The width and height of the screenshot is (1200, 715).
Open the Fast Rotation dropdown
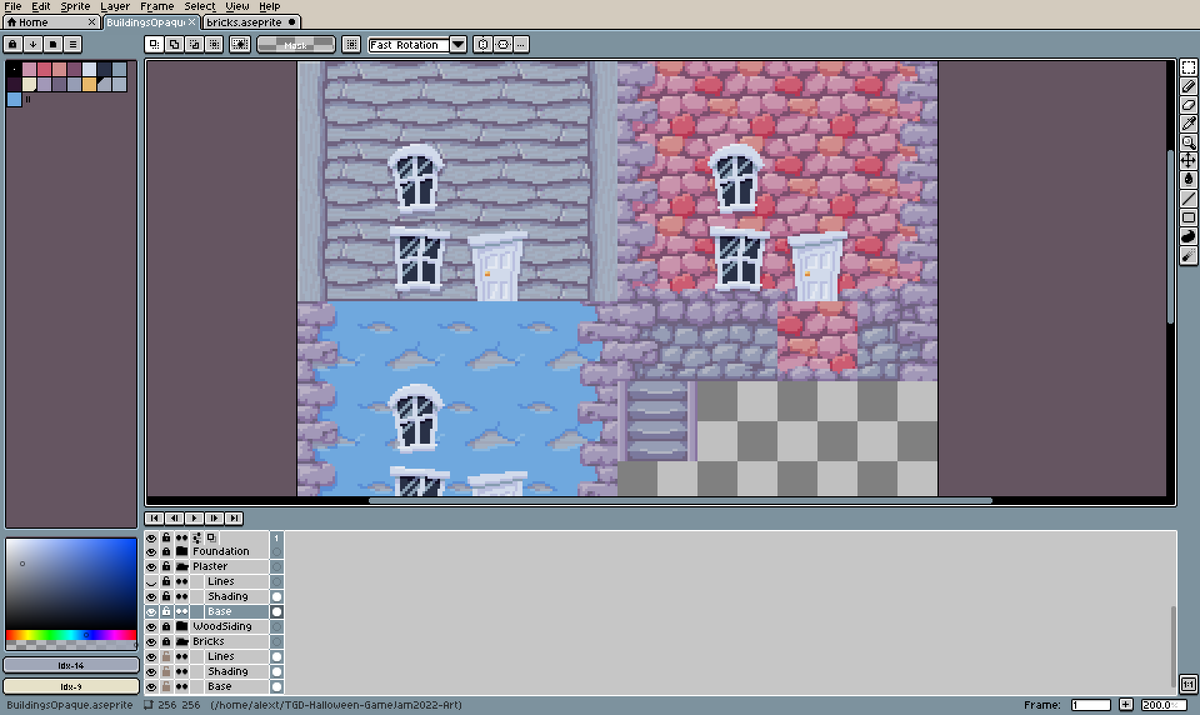coord(458,44)
